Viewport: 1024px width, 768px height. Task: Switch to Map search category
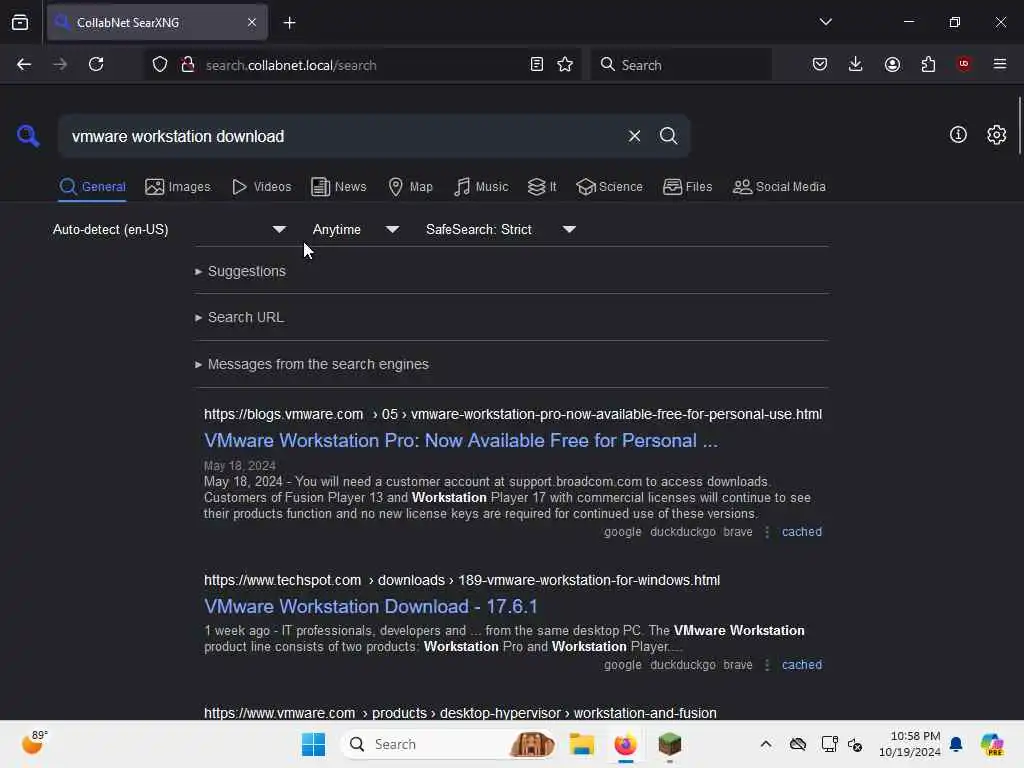coord(411,187)
